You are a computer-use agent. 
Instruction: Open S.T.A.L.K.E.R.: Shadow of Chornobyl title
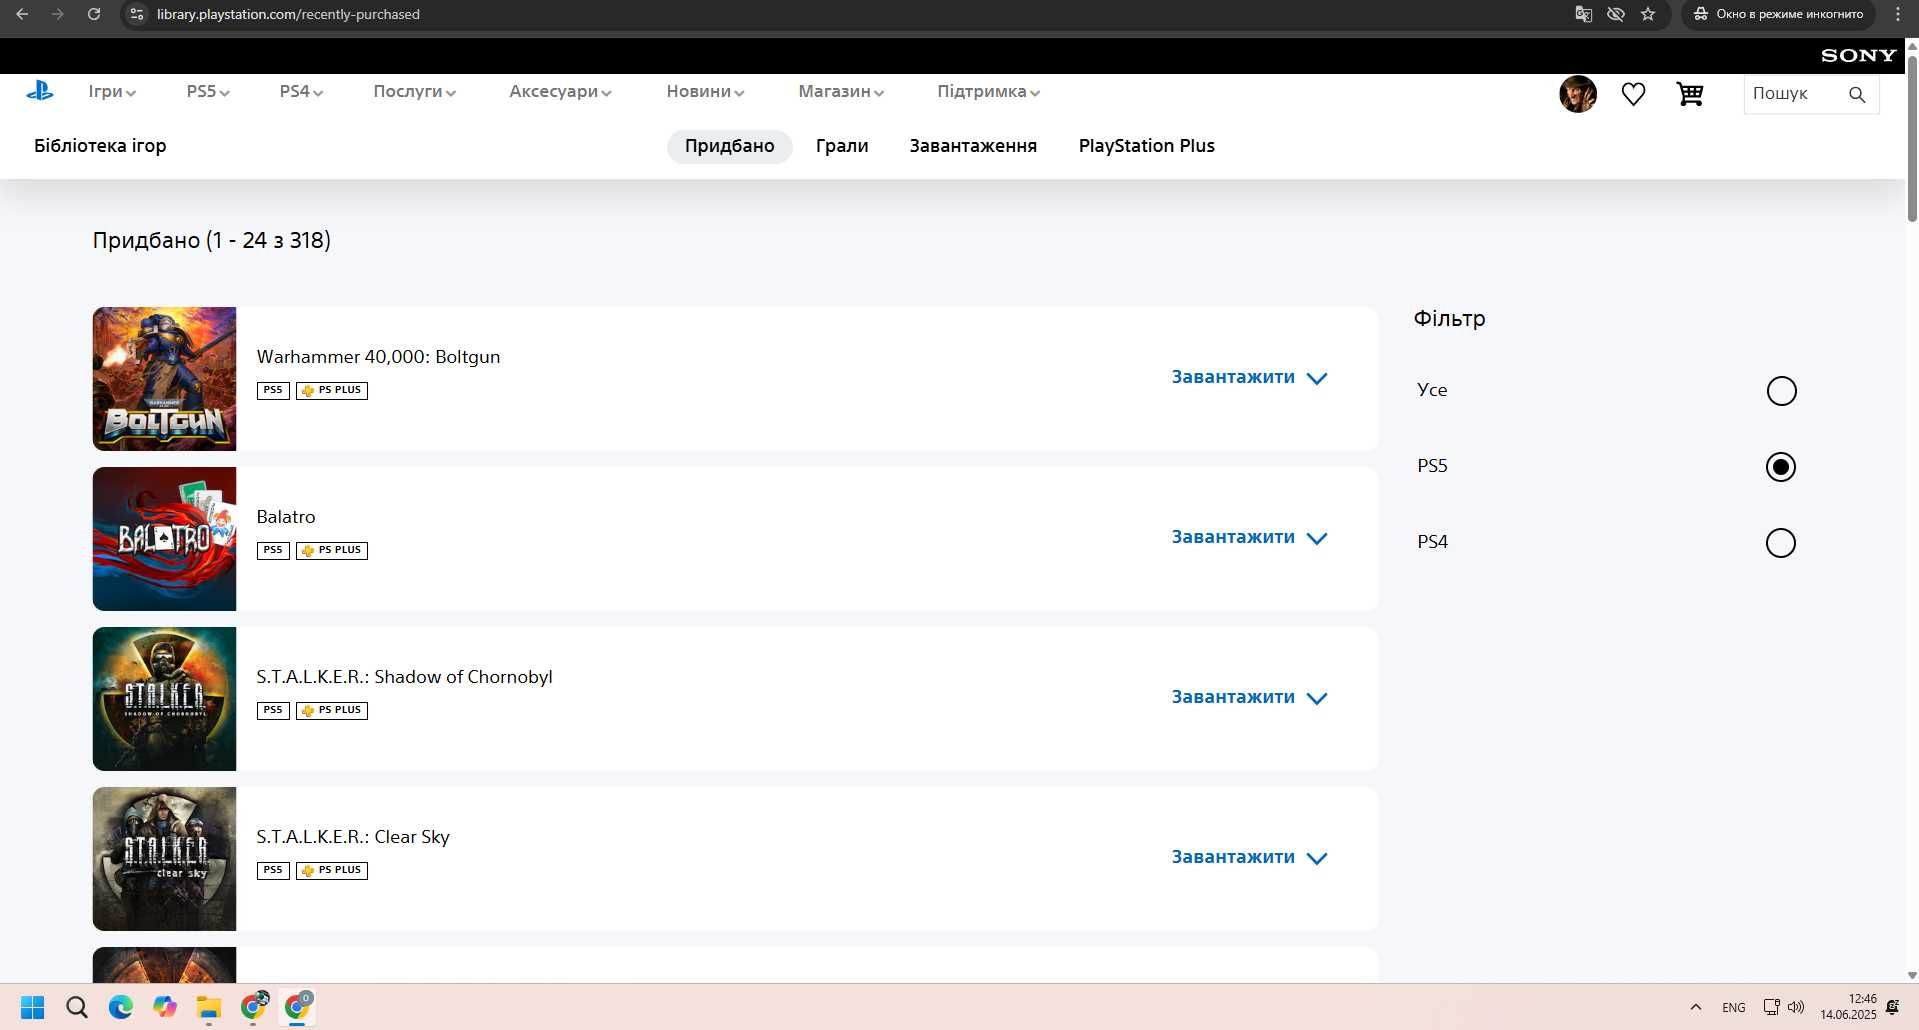pyautogui.click(x=404, y=677)
